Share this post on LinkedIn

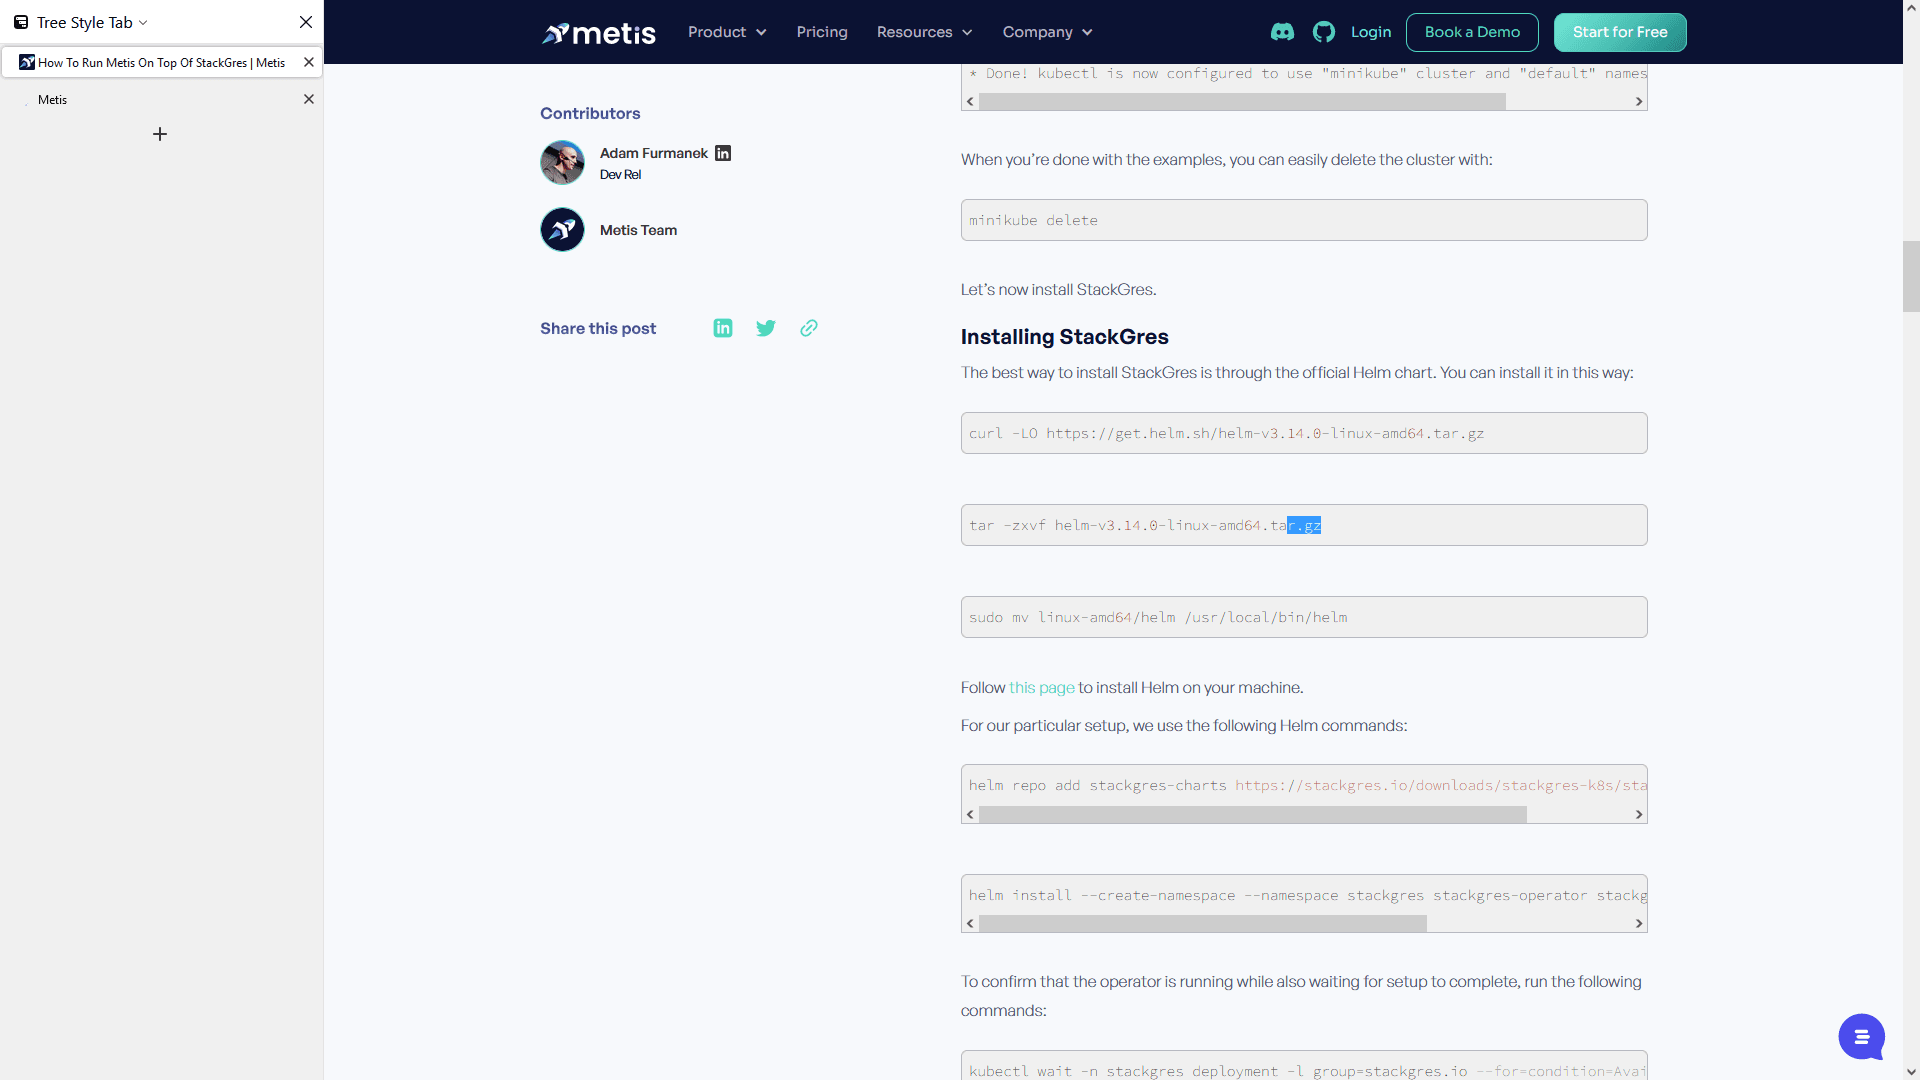click(723, 328)
